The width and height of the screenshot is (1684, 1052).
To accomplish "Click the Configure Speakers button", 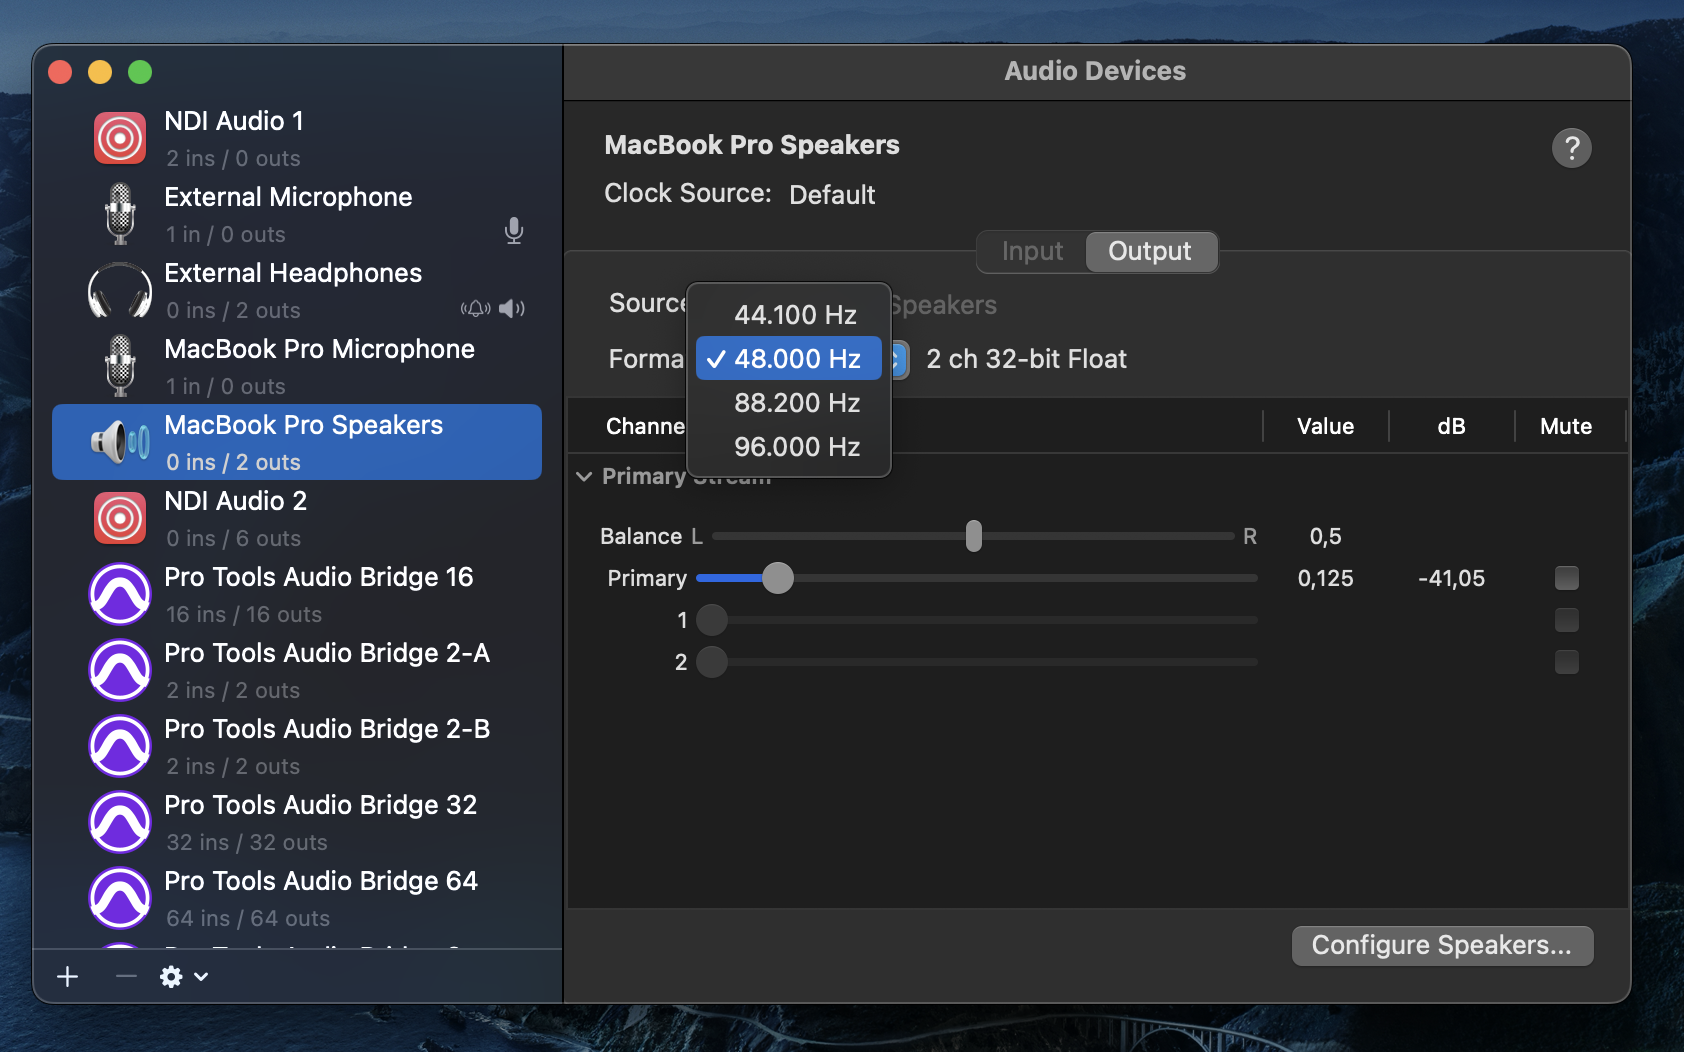I will tap(1441, 945).
